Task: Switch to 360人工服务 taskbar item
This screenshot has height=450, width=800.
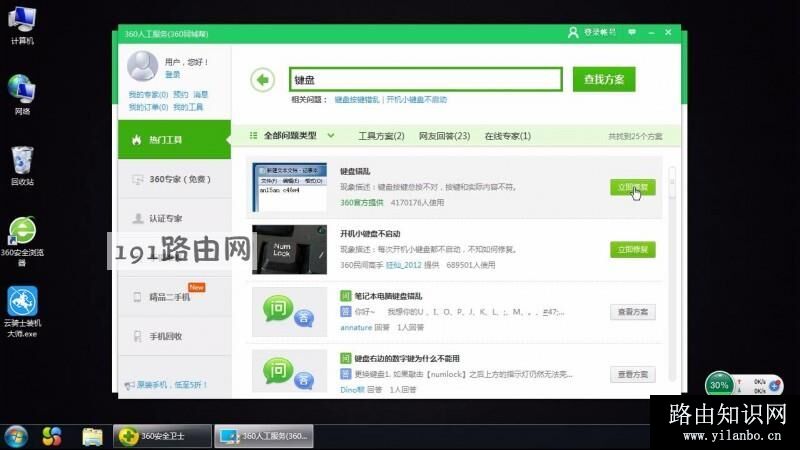Action: tap(264, 437)
